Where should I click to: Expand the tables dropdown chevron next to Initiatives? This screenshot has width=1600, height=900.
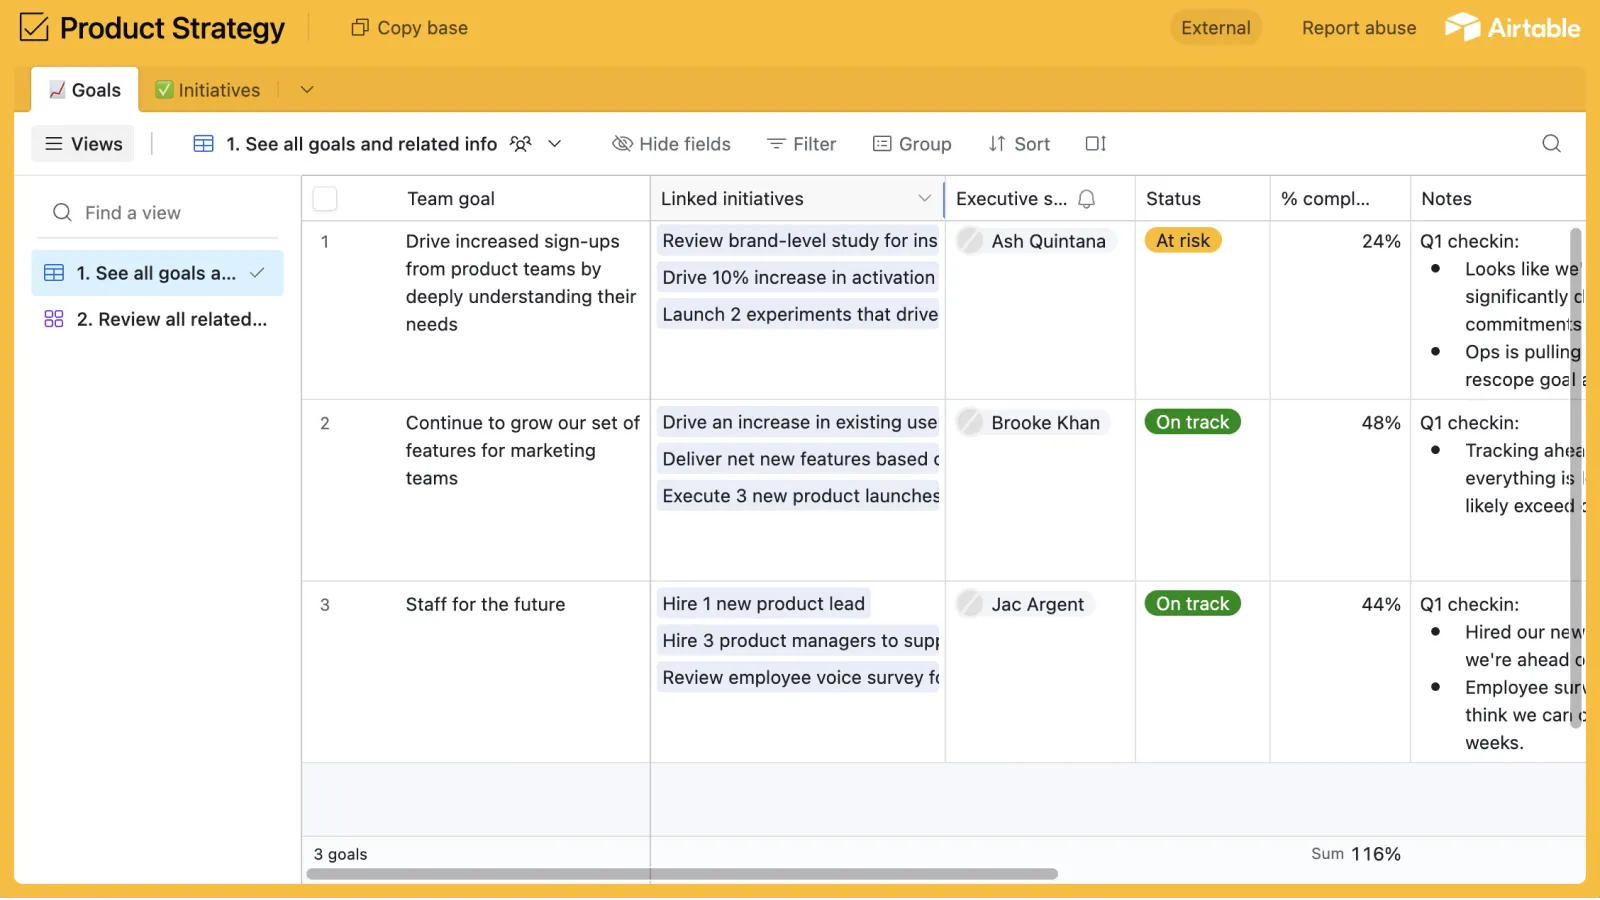coord(307,90)
